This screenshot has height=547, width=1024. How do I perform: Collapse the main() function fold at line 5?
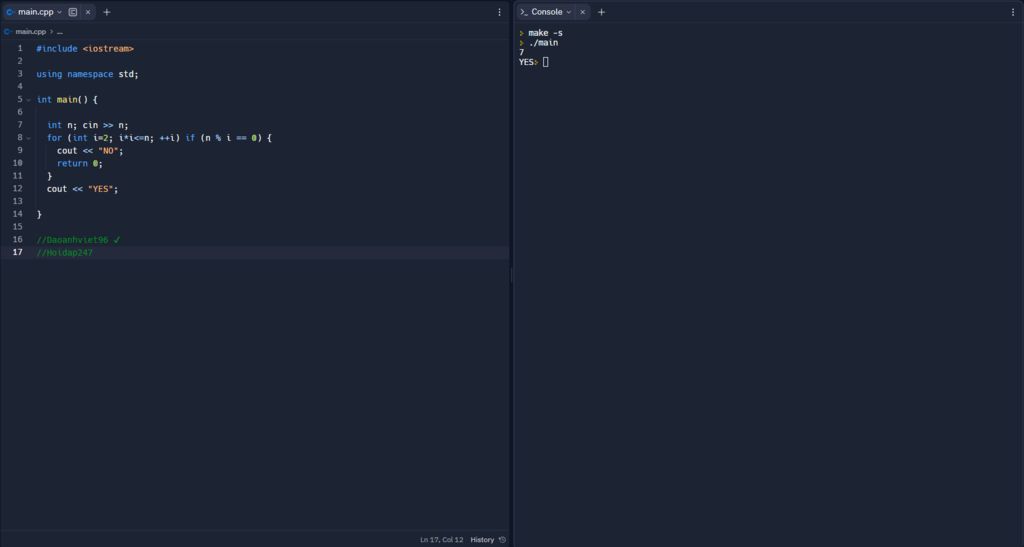(x=29, y=100)
